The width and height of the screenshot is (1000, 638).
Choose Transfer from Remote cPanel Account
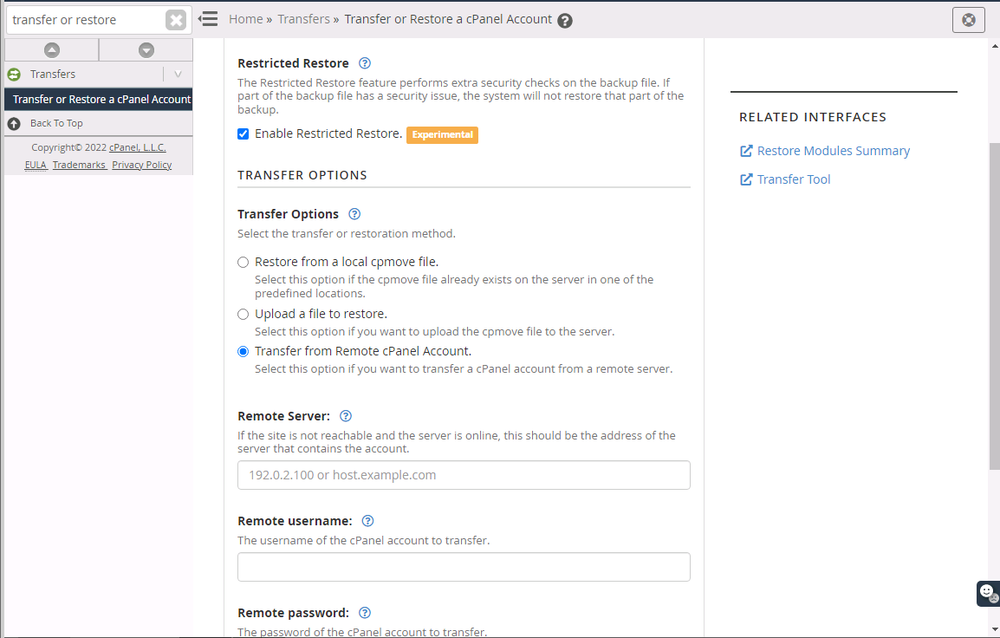coord(243,351)
